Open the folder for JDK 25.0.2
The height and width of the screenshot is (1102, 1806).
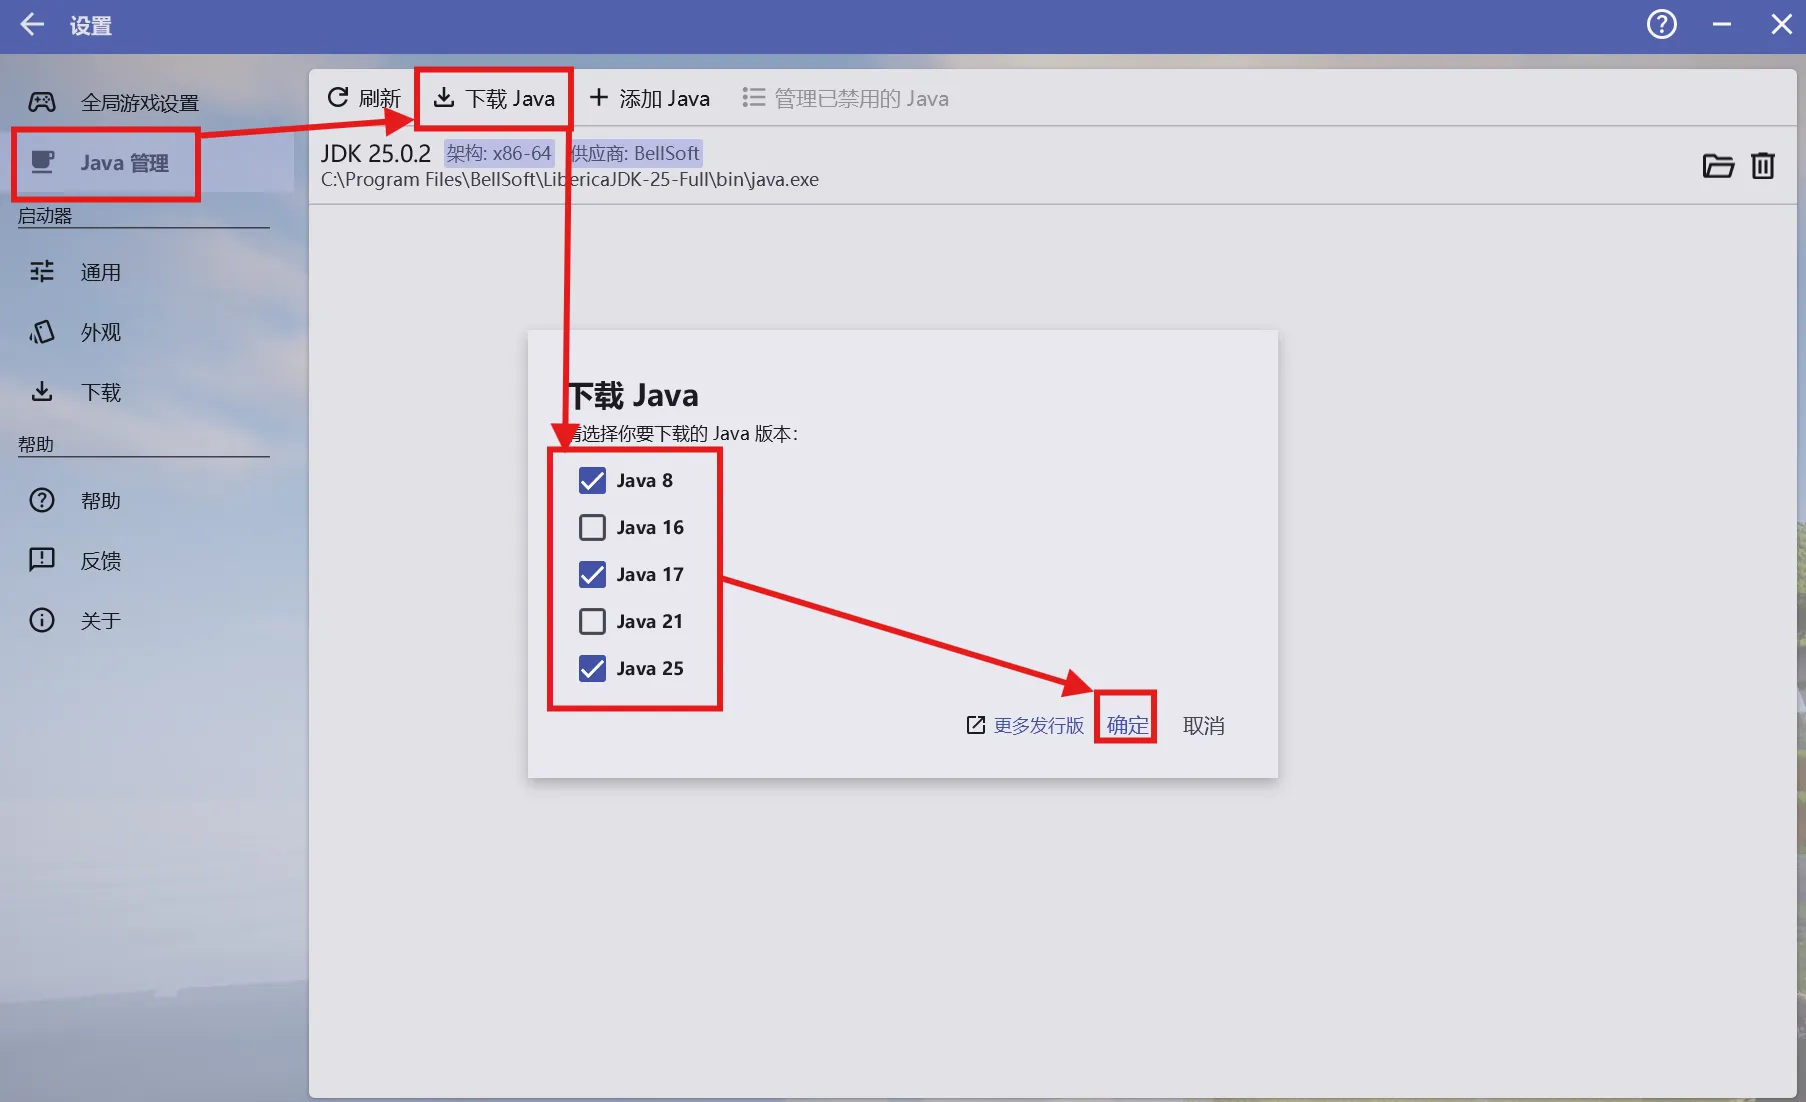click(1718, 166)
